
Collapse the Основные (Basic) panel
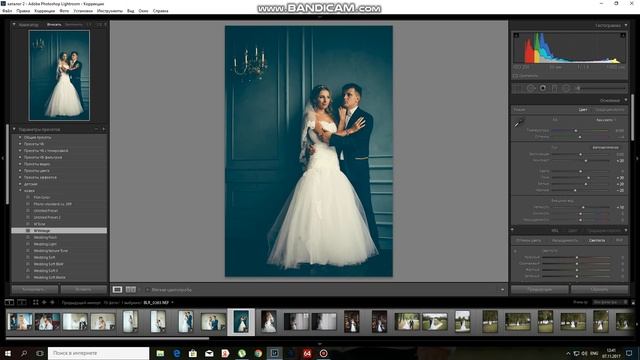click(626, 100)
